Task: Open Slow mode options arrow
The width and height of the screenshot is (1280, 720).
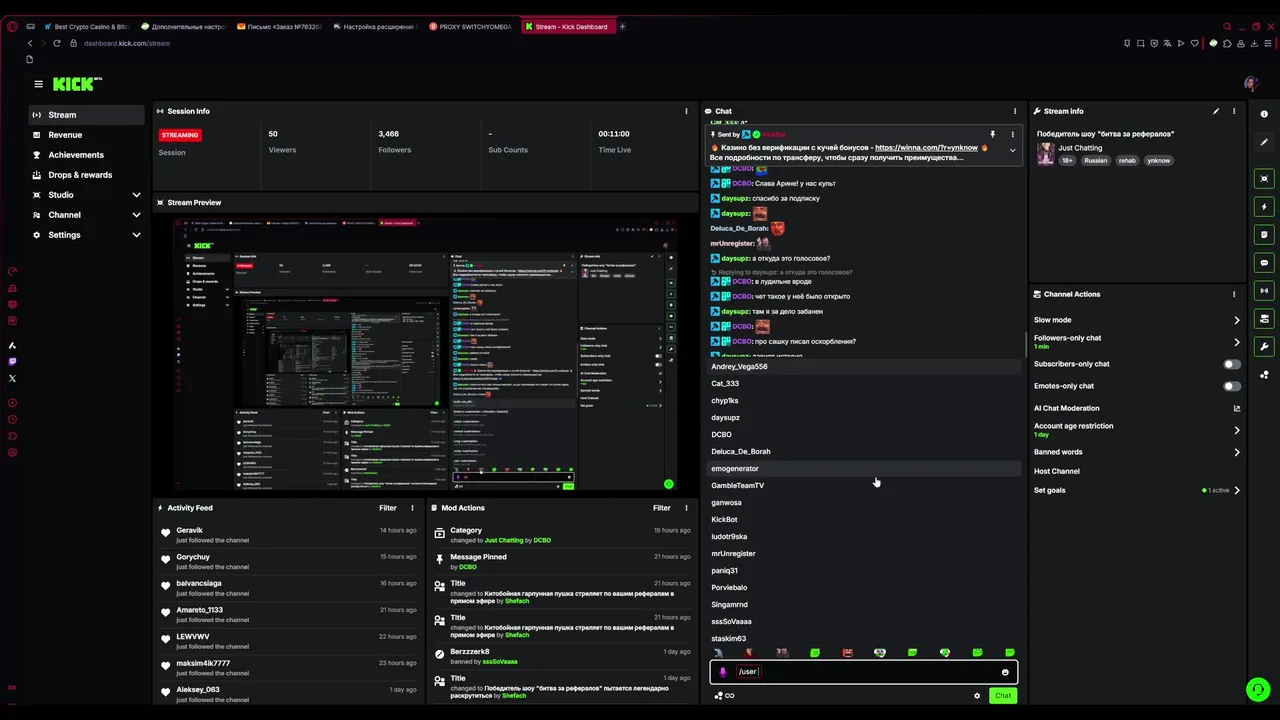Action: [1237, 320]
